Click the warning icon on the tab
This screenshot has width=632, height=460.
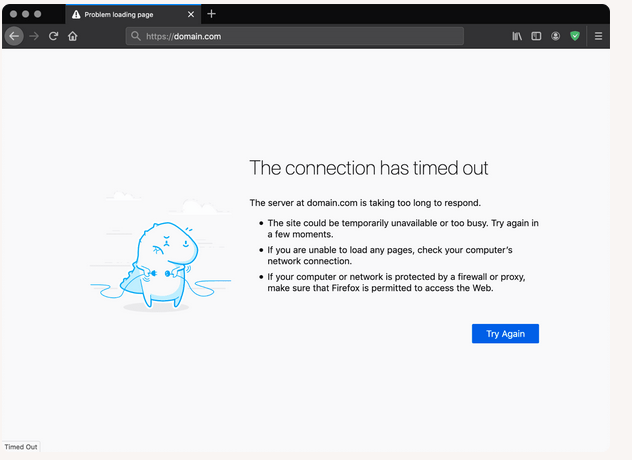[x=76, y=15]
